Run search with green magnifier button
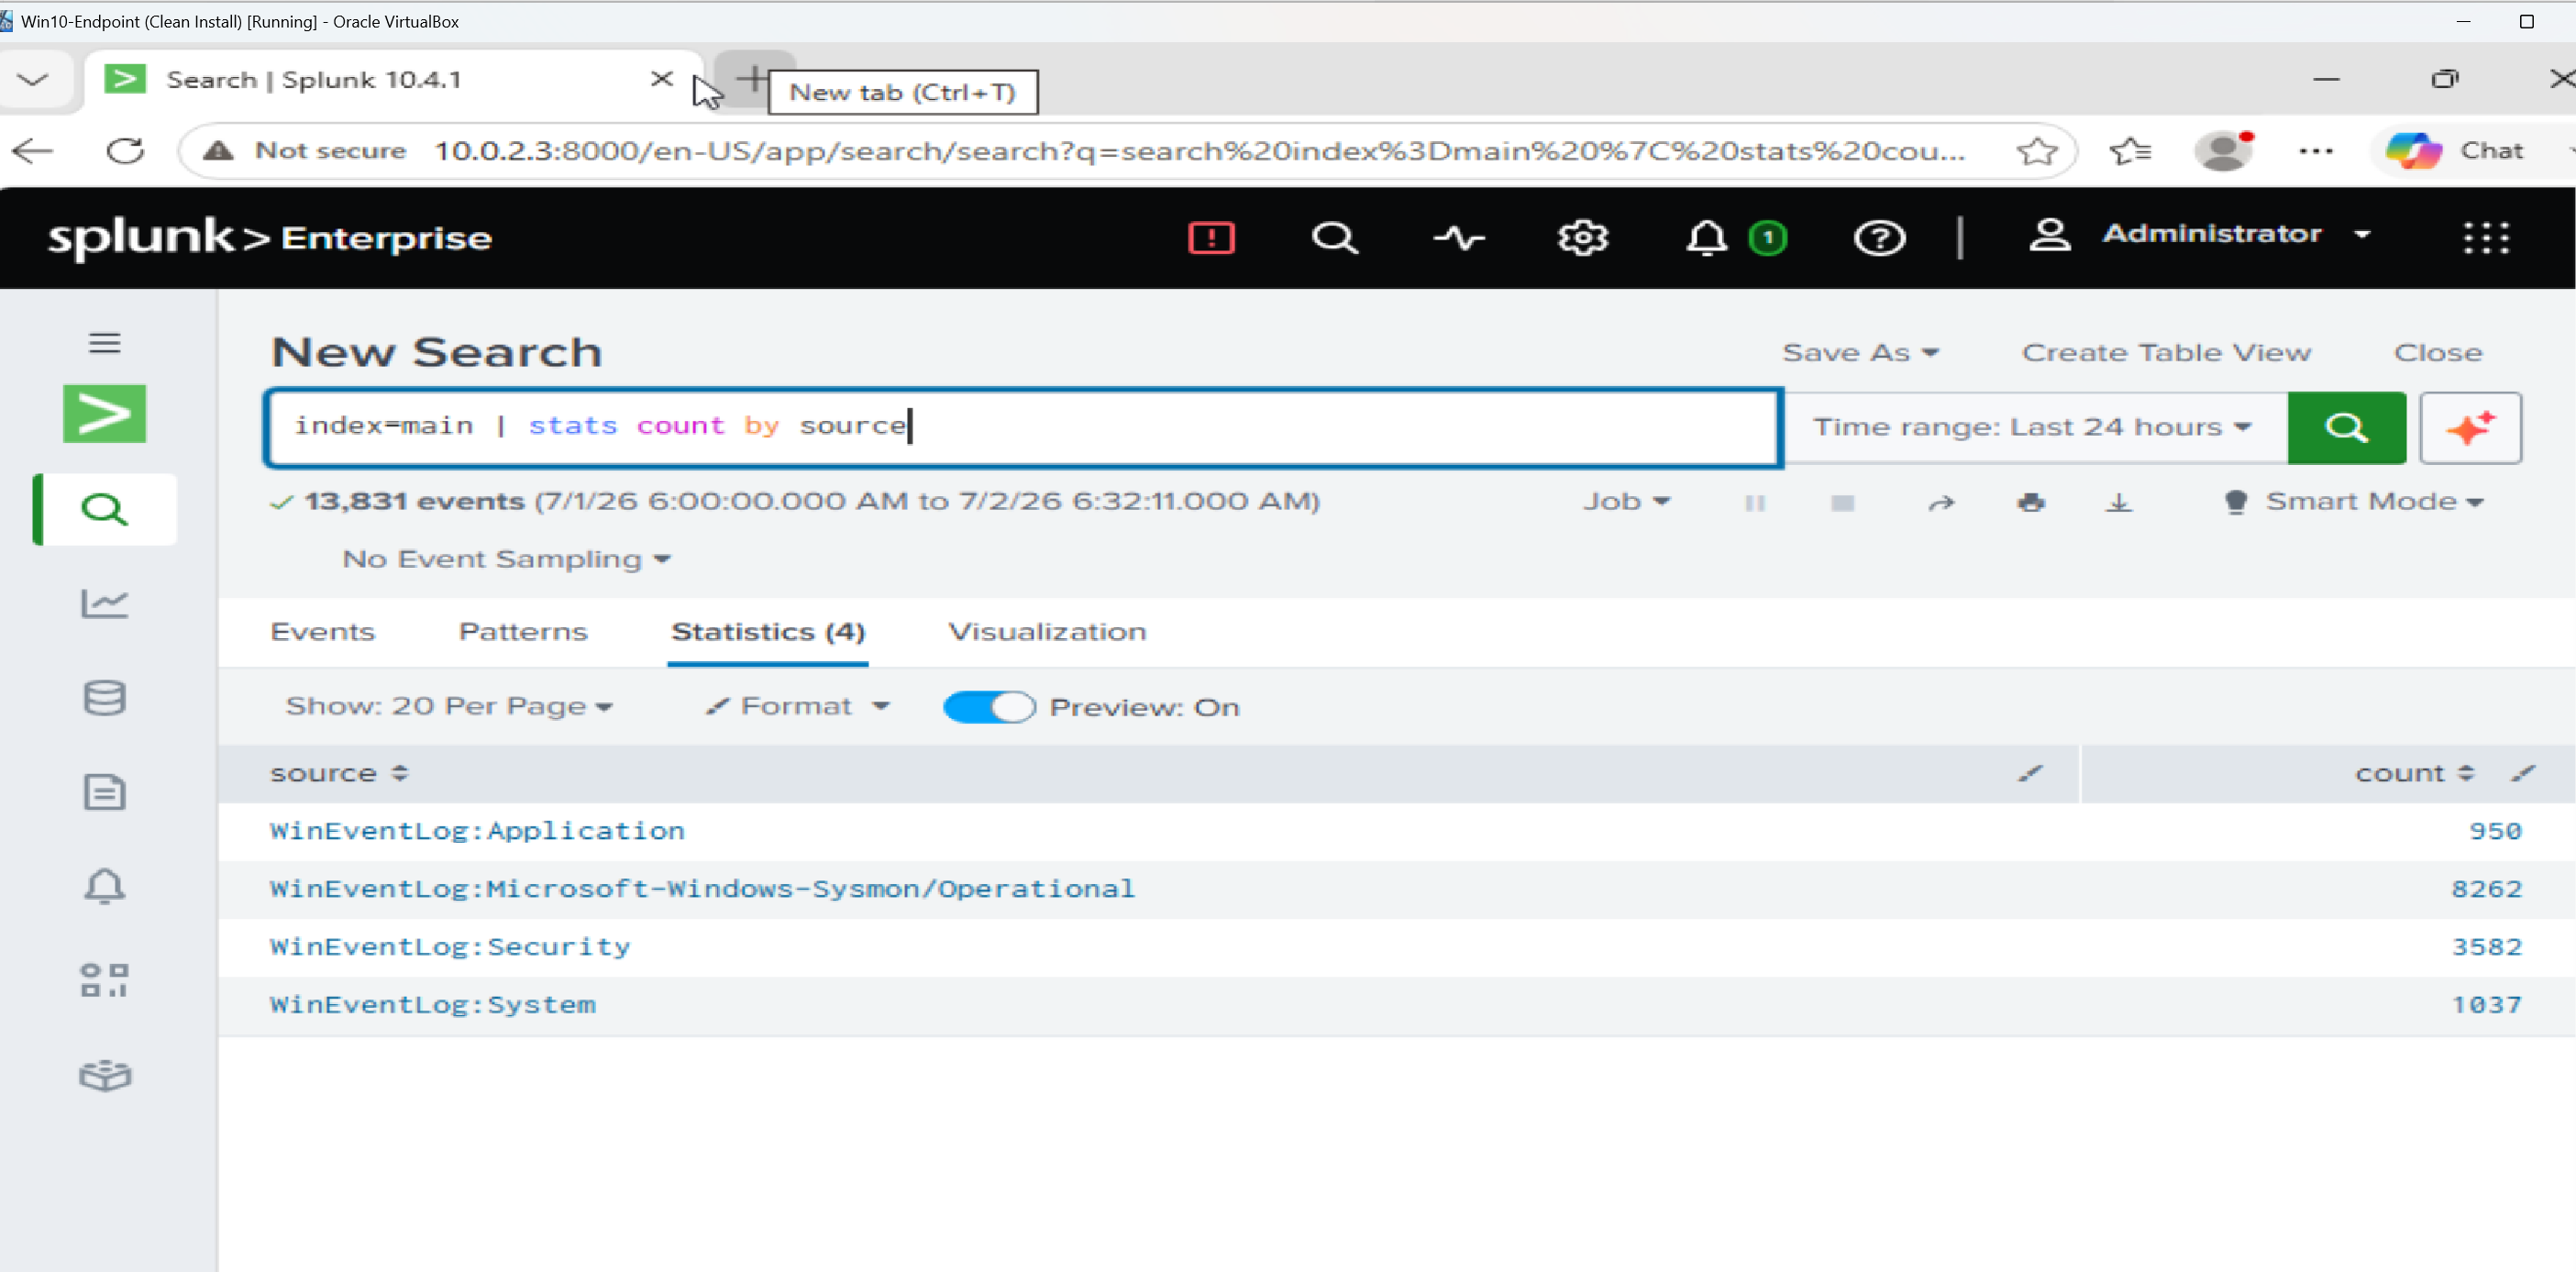Screen dimensions: 2576x1272 [2346, 427]
